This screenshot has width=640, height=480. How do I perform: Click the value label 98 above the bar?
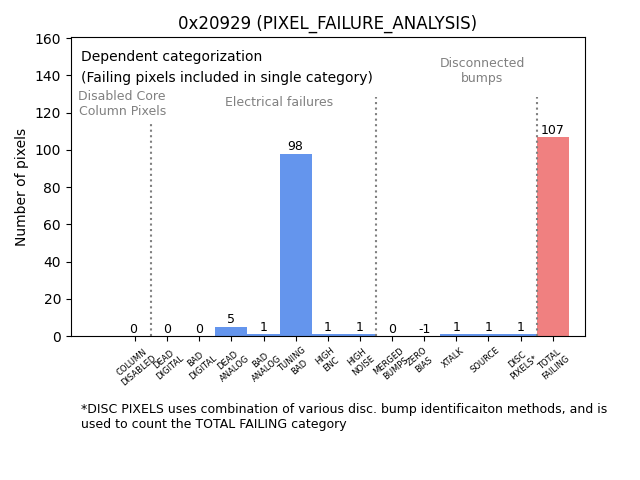(x=295, y=147)
